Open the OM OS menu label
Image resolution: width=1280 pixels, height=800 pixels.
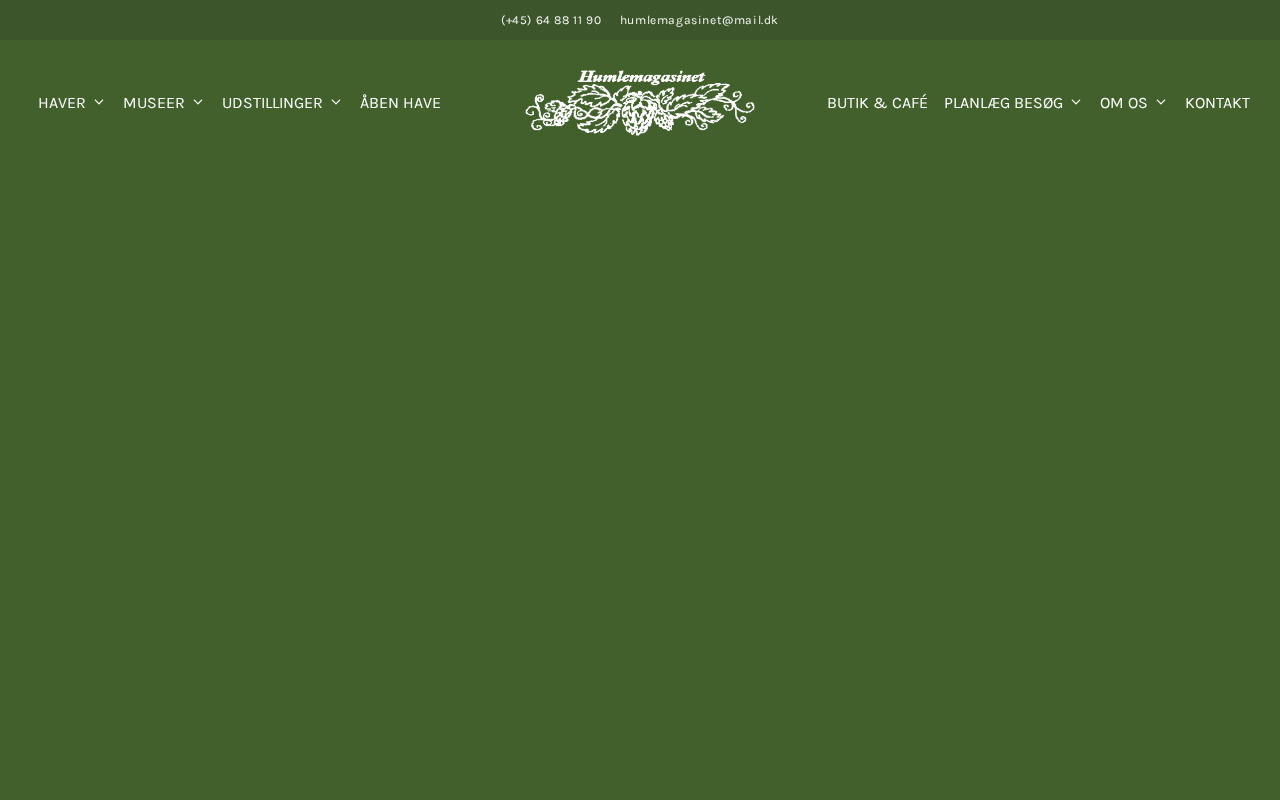coord(1124,103)
